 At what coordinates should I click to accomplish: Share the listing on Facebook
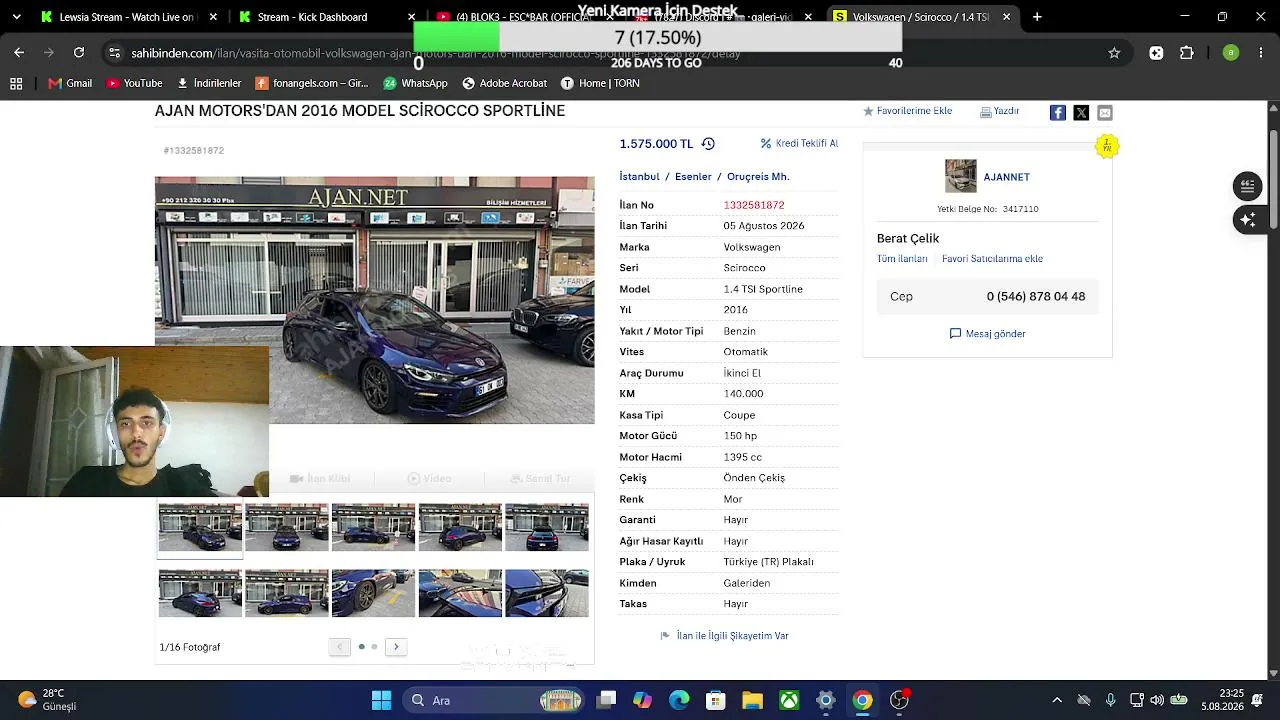[x=1057, y=113]
